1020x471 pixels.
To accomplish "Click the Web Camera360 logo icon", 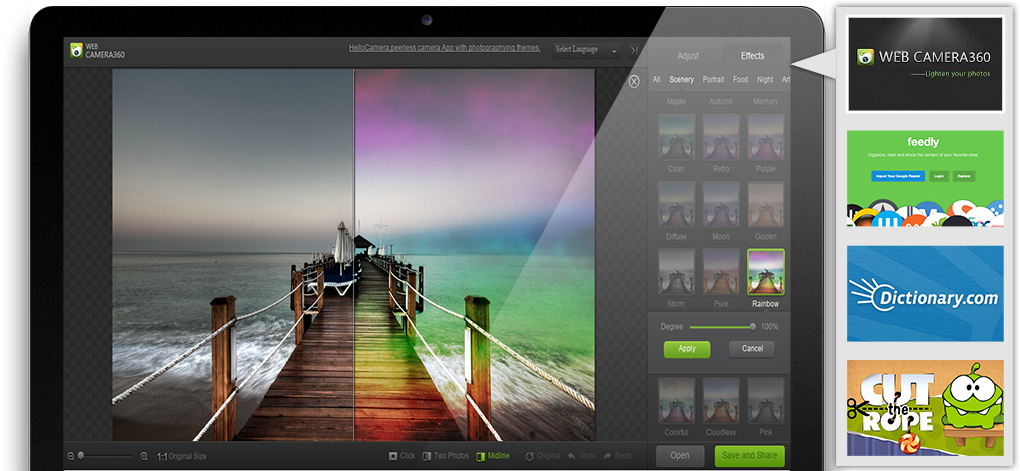I will click(x=76, y=50).
